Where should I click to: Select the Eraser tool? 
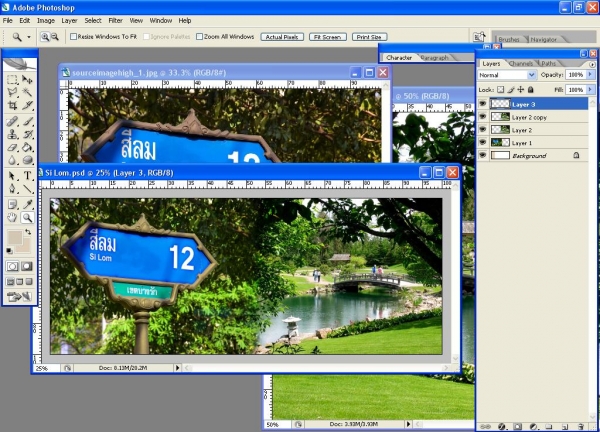12,147
